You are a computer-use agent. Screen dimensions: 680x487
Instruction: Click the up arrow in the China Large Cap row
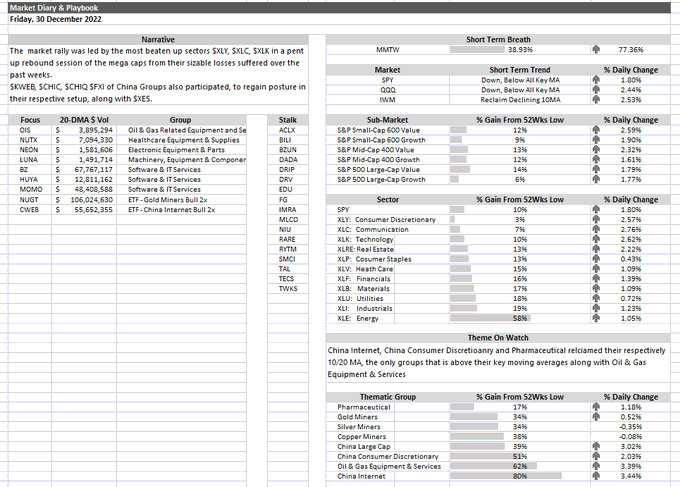coord(596,446)
